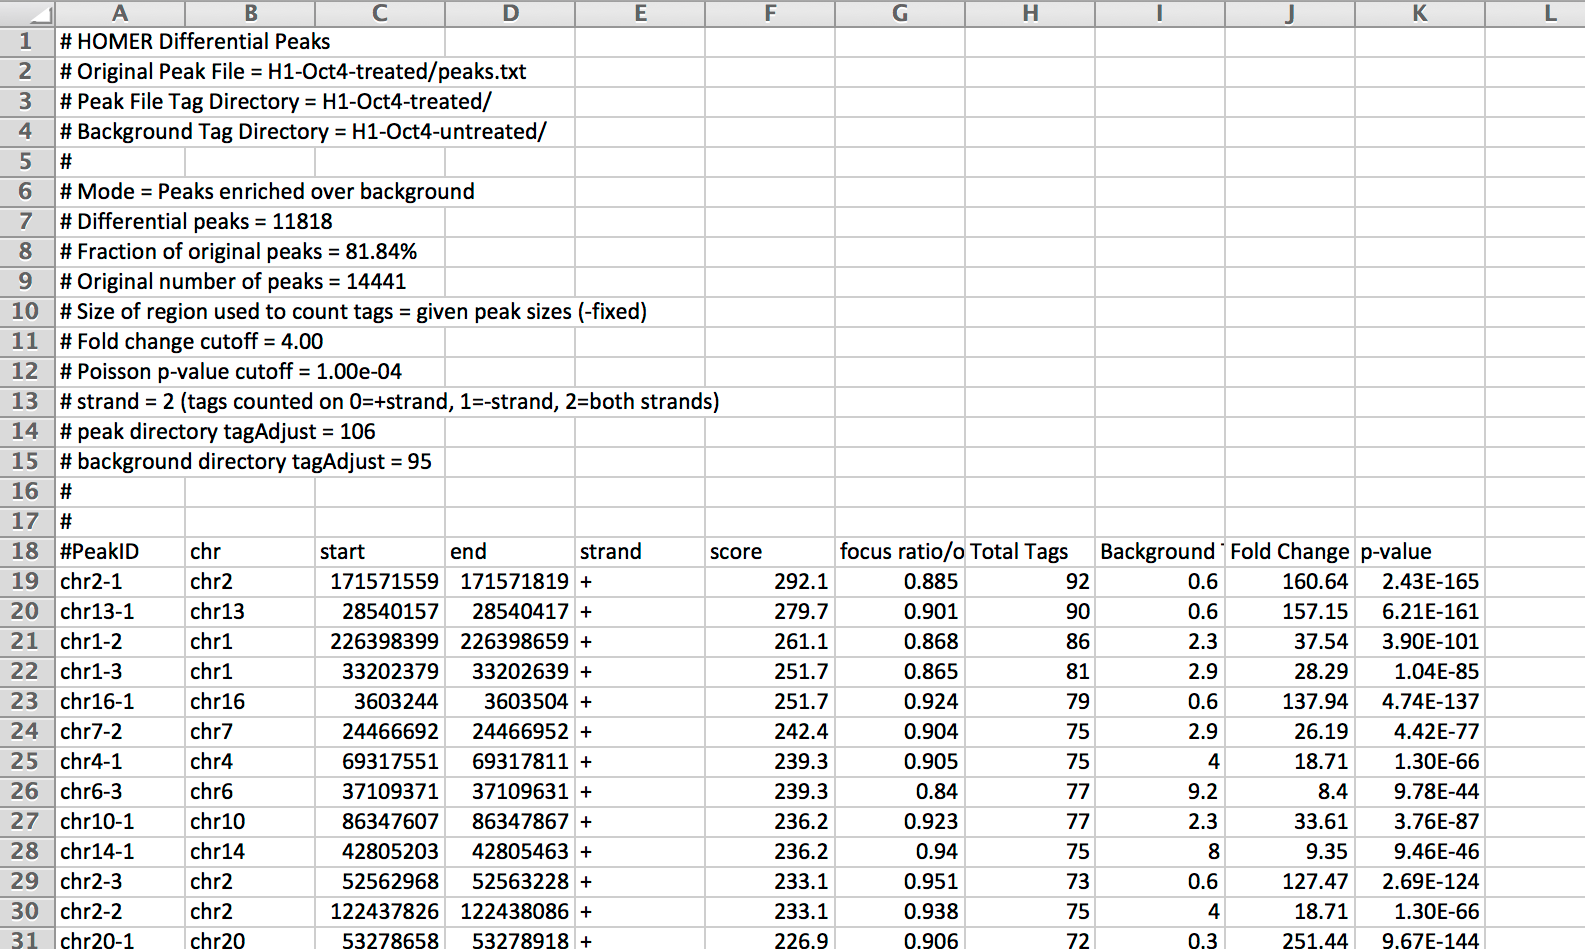Click fold change value 127.47
Viewport: 1585px width, 949px height.
click(x=1290, y=881)
